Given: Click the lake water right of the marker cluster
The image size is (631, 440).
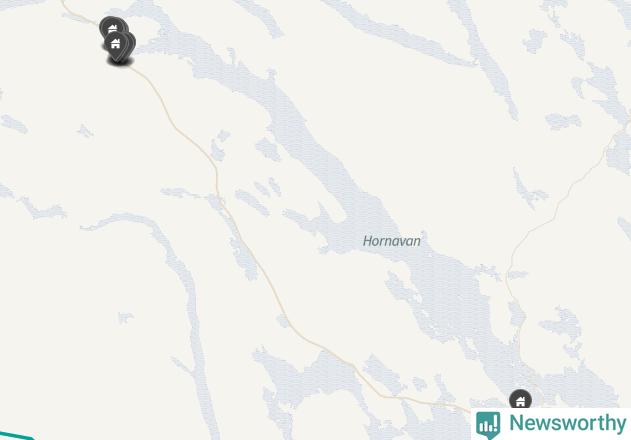Looking at the screenshot, I should pyautogui.click(x=169, y=38).
